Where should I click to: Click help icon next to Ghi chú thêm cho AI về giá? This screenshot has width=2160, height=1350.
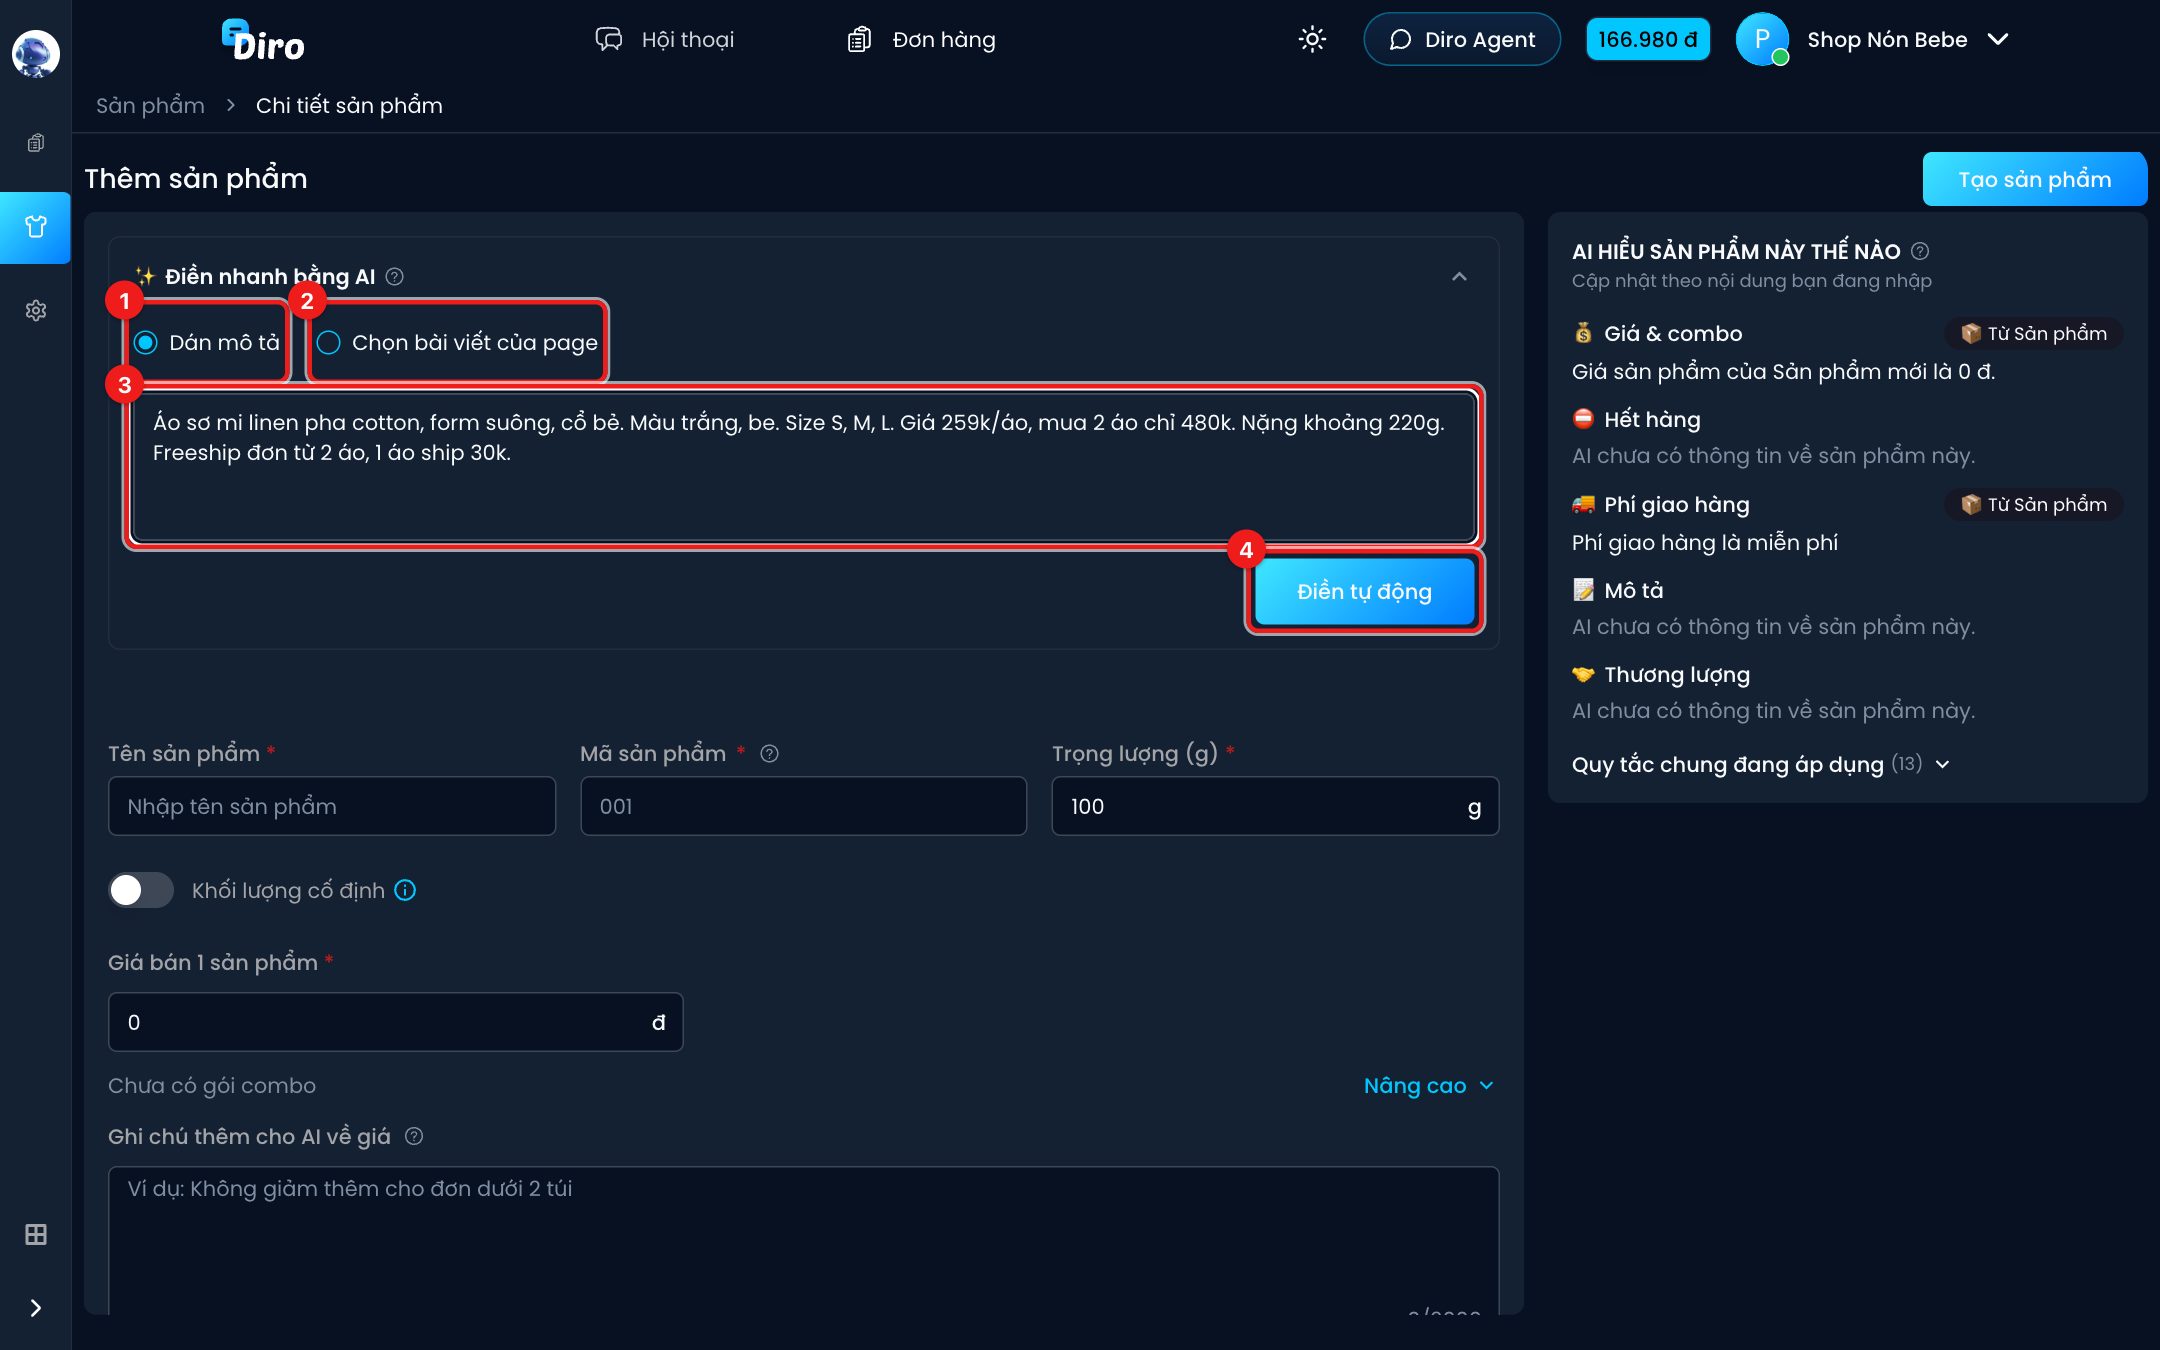point(414,1136)
